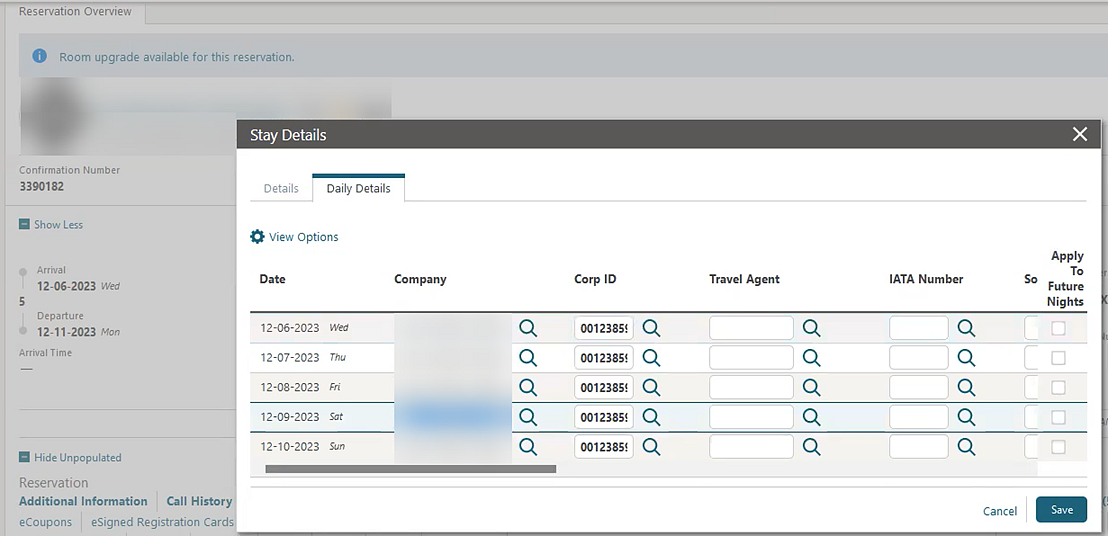This screenshot has height=536, width=1108.
Task: Search Travel Agent for 12-06-2023 row
Action: coord(811,328)
